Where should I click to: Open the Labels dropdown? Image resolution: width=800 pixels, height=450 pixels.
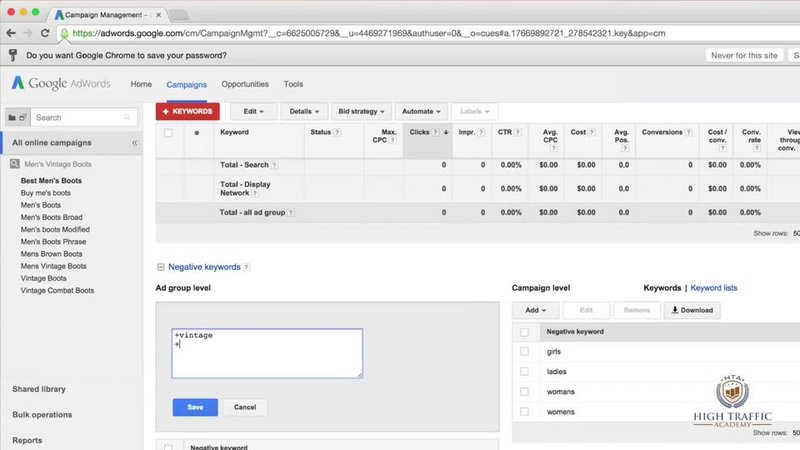(x=474, y=111)
